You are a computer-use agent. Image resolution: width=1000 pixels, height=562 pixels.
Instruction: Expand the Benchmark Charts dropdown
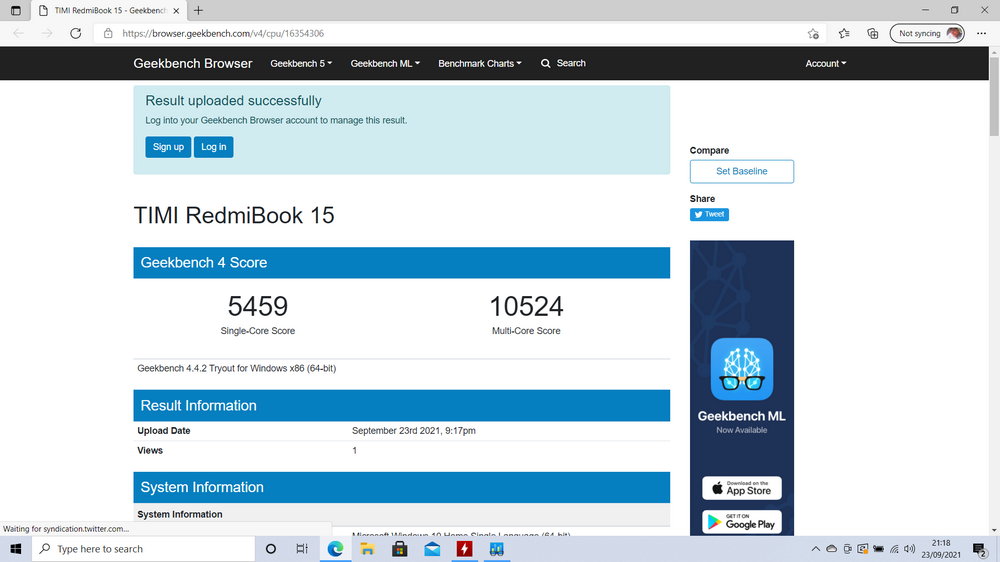(480, 63)
